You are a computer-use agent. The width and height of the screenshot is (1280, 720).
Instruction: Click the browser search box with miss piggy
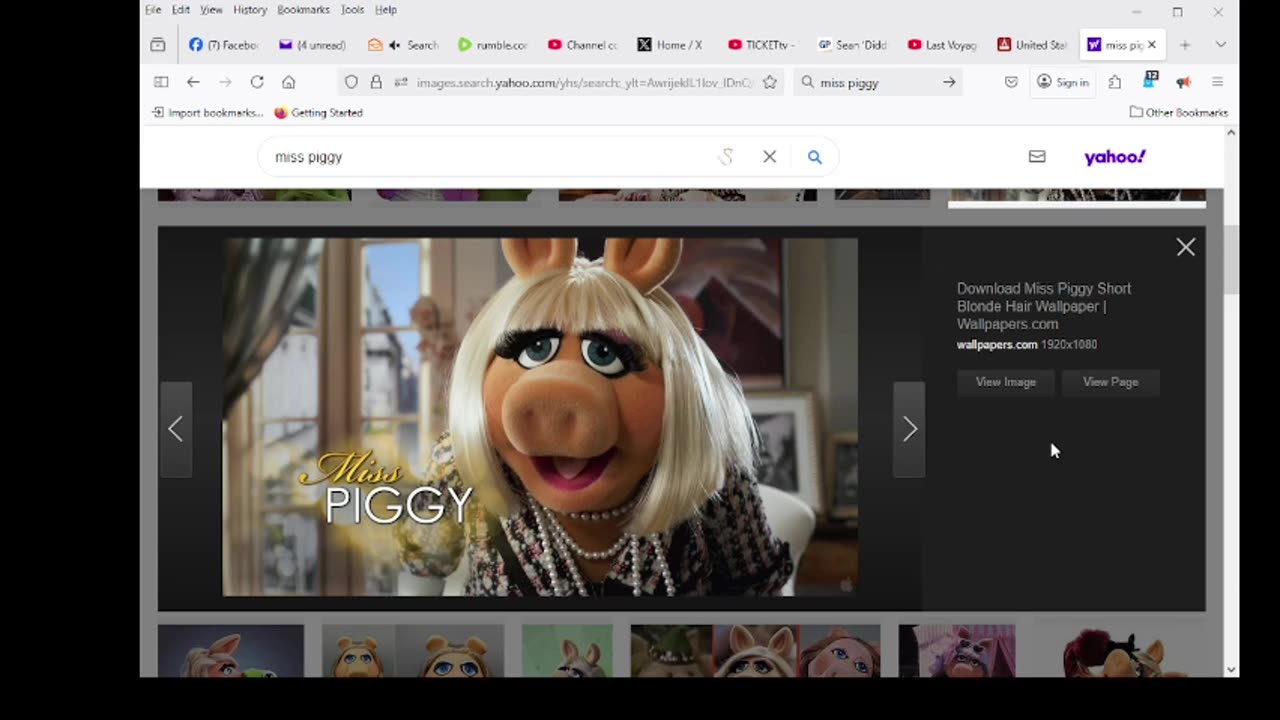pos(877,83)
